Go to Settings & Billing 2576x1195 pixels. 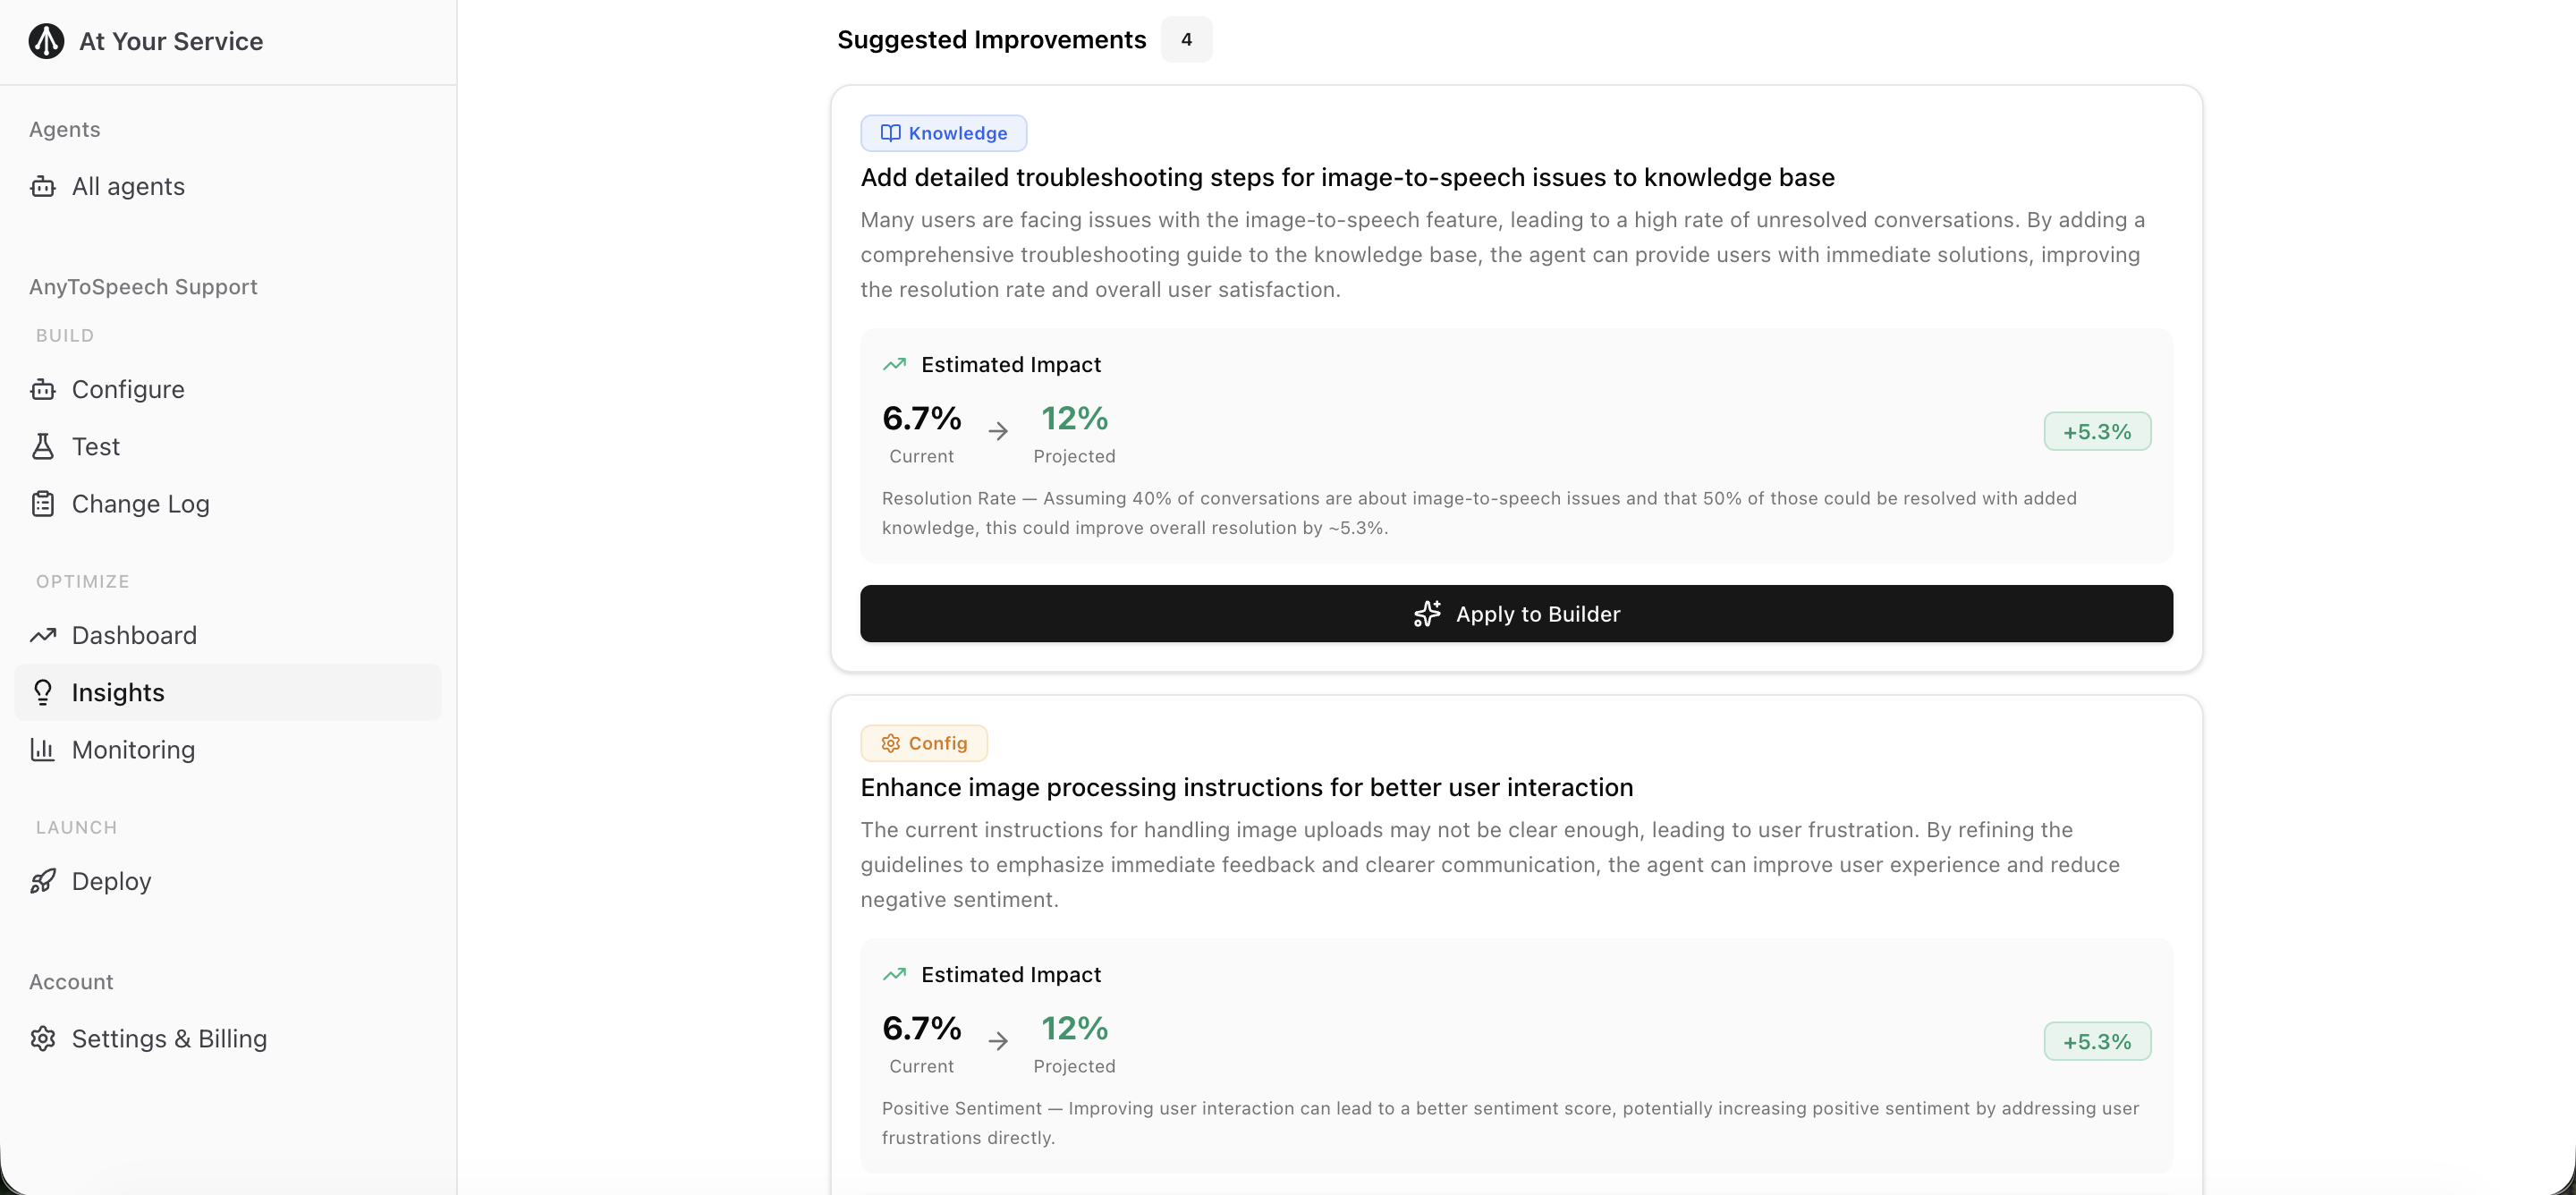click(169, 1039)
